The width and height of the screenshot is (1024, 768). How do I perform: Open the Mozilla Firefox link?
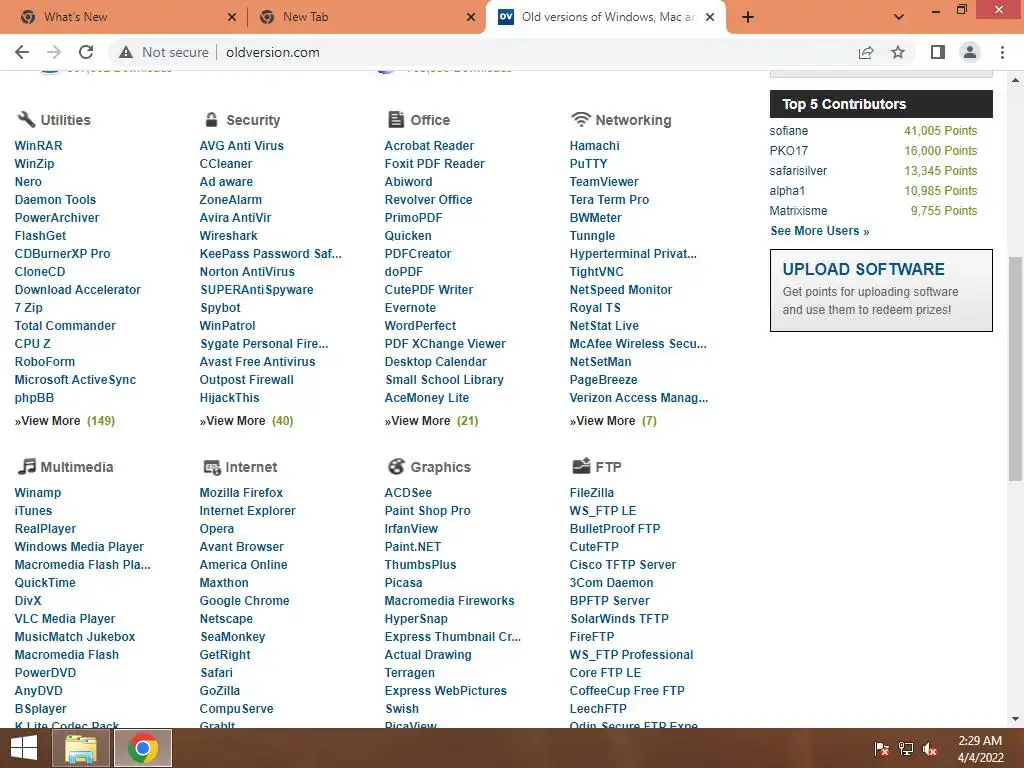pyautogui.click(x=241, y=492)
